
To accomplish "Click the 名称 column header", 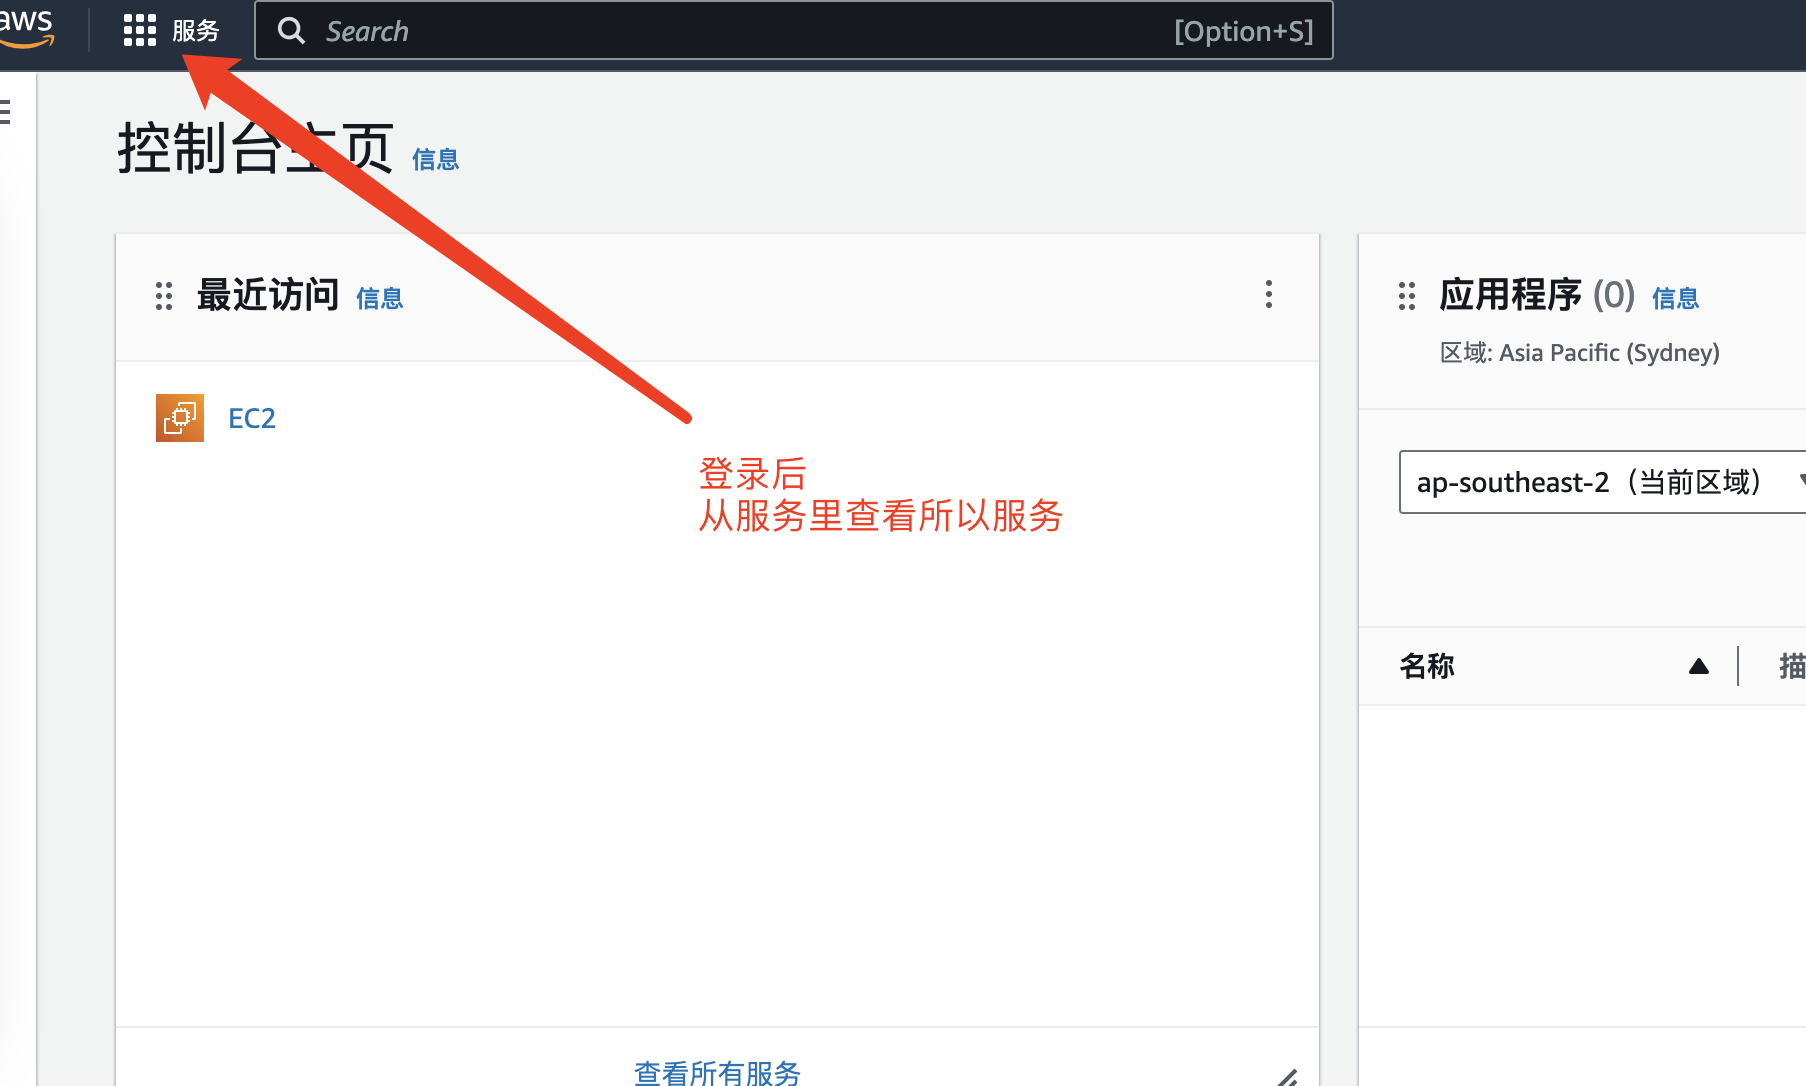I will [x=1427, y=666].
